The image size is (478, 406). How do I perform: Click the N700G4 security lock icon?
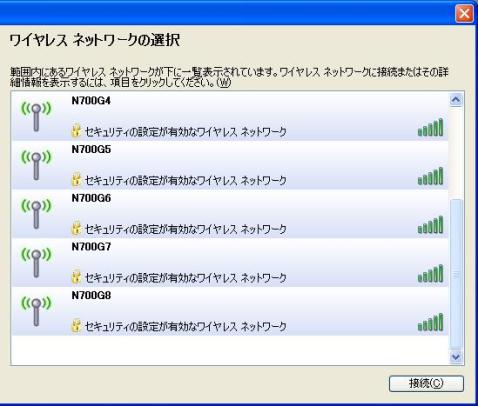[76, 131]
